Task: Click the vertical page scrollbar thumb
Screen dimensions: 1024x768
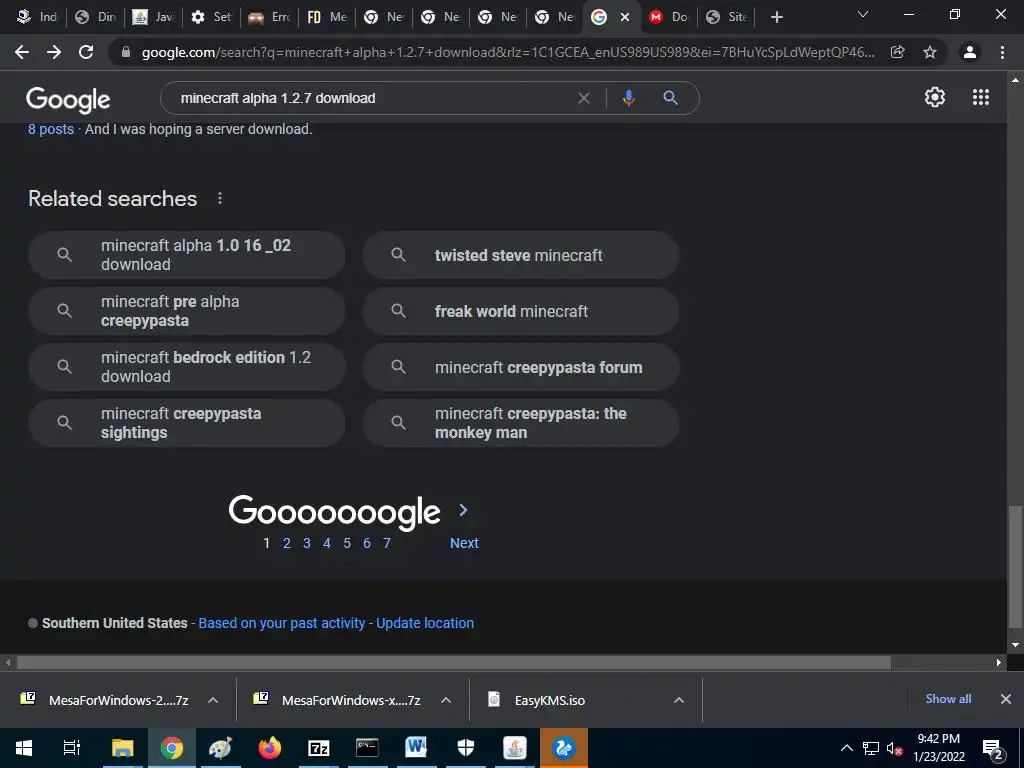Action: 1015,566
